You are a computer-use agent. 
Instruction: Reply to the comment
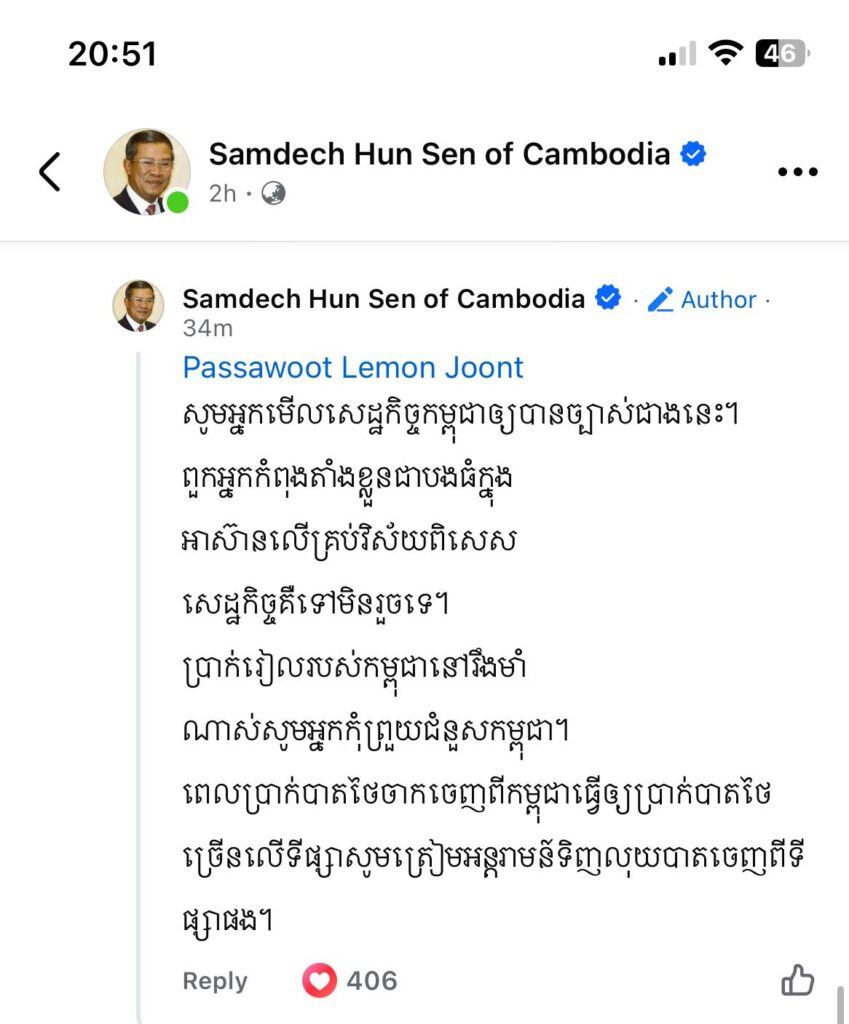point(214,981)
